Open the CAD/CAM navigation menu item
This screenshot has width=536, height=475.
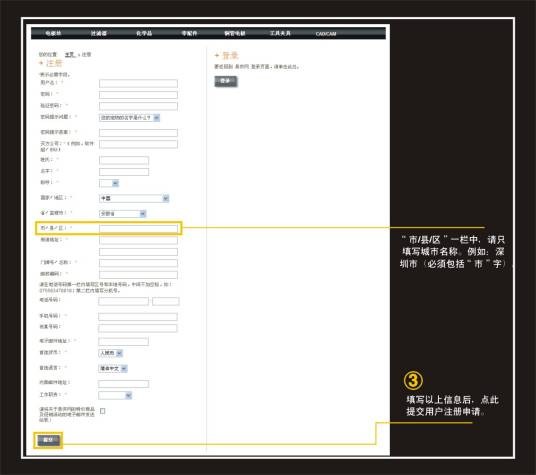tap(326, 33)
